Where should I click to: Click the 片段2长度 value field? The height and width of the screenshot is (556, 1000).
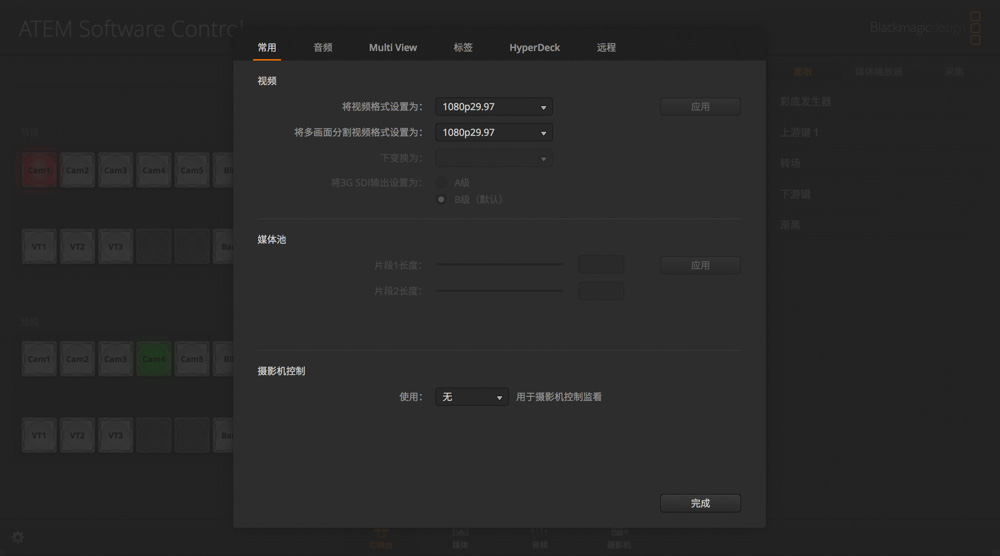tap(601, 291)
